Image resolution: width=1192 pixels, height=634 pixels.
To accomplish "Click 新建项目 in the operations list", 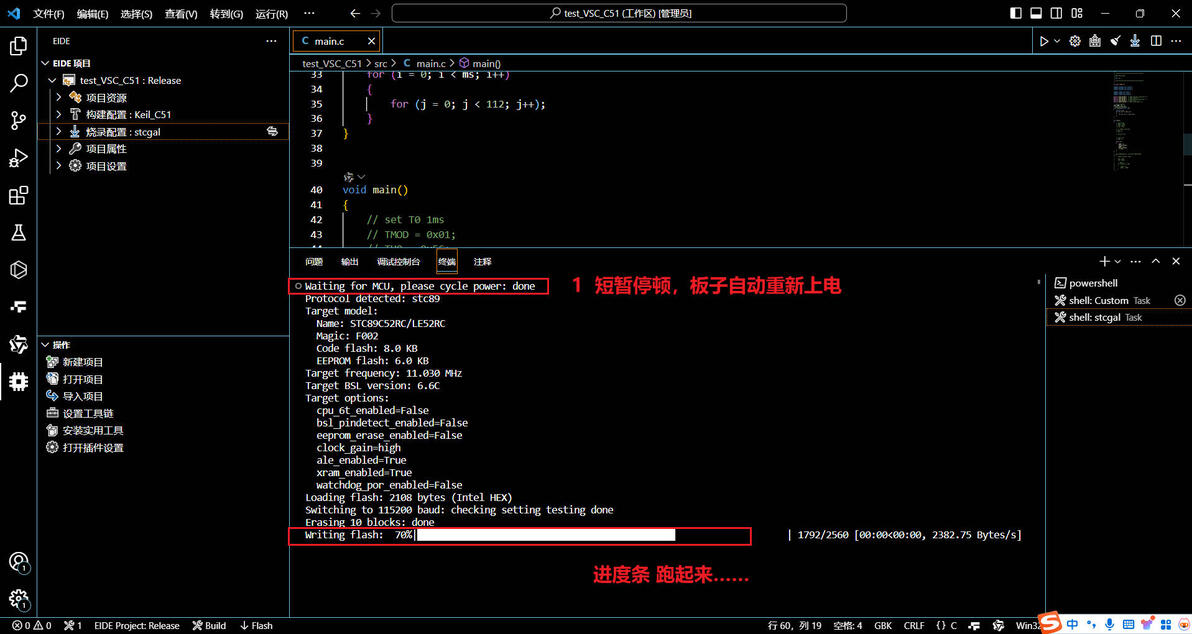I will 83,363.
